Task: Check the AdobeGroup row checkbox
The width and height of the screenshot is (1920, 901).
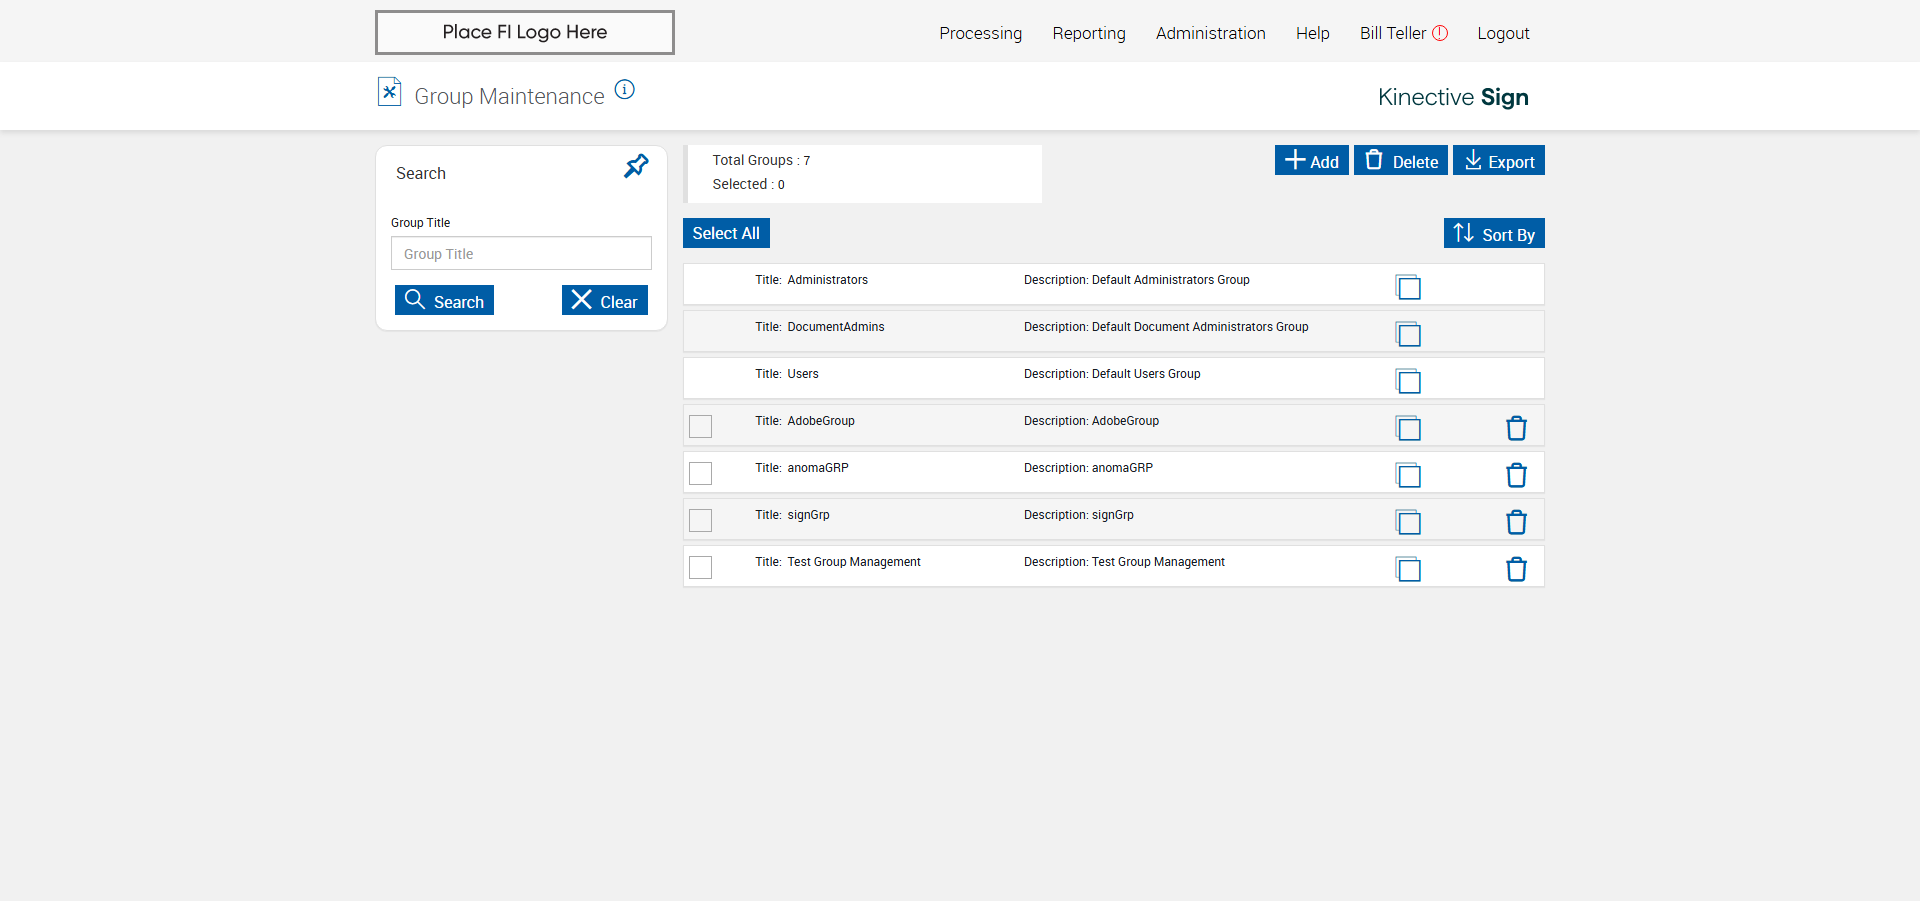Action: tap(701, 426)
